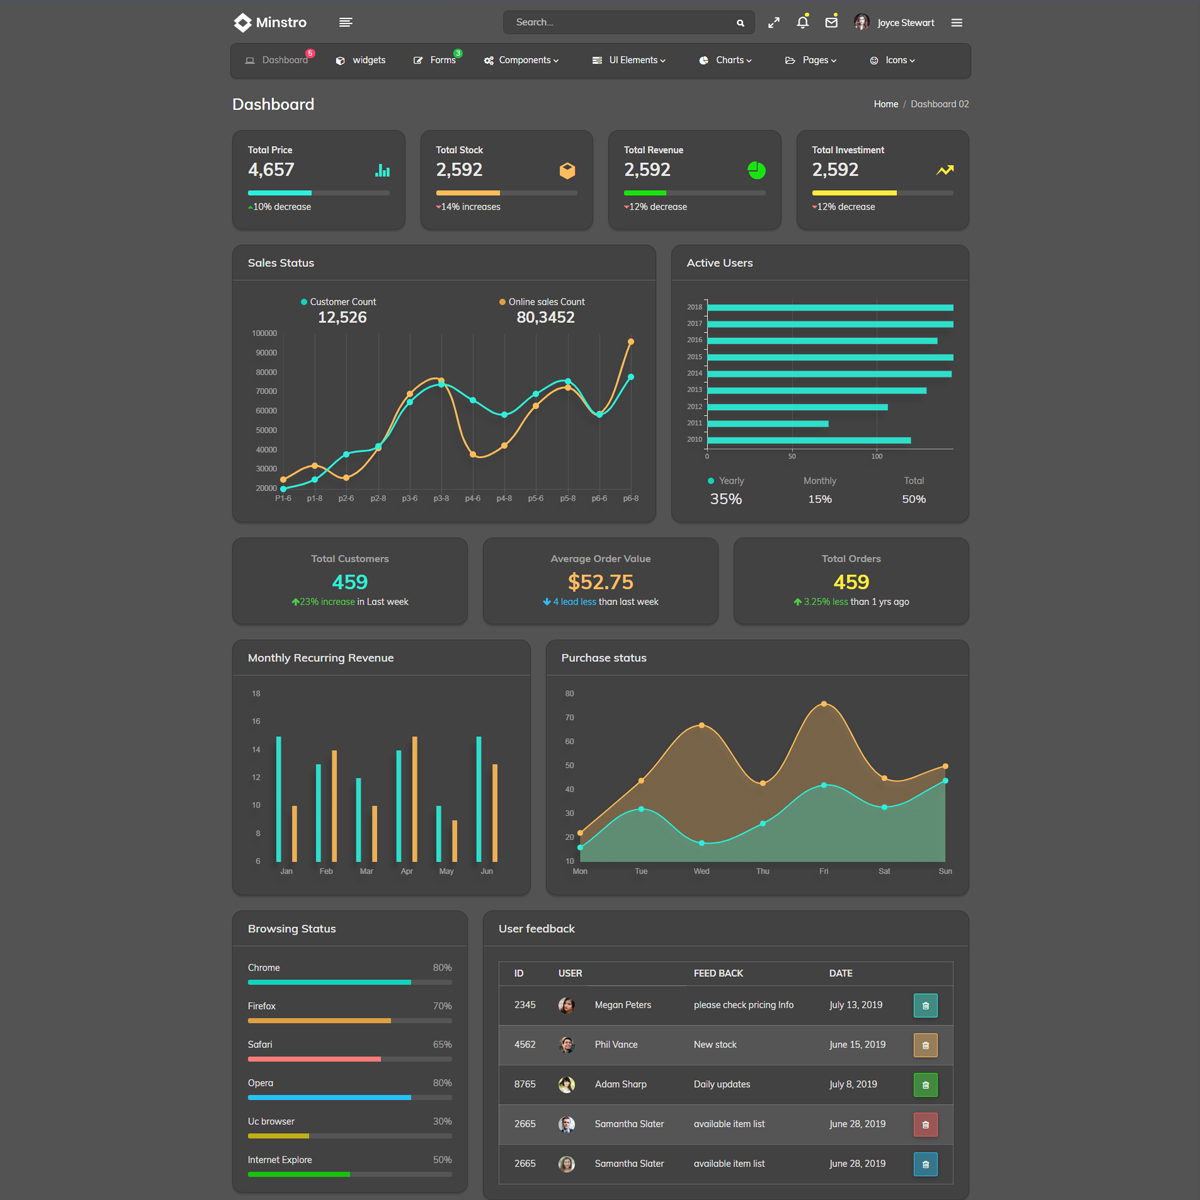Go to Home breadcrumb link

click(885, 104)
